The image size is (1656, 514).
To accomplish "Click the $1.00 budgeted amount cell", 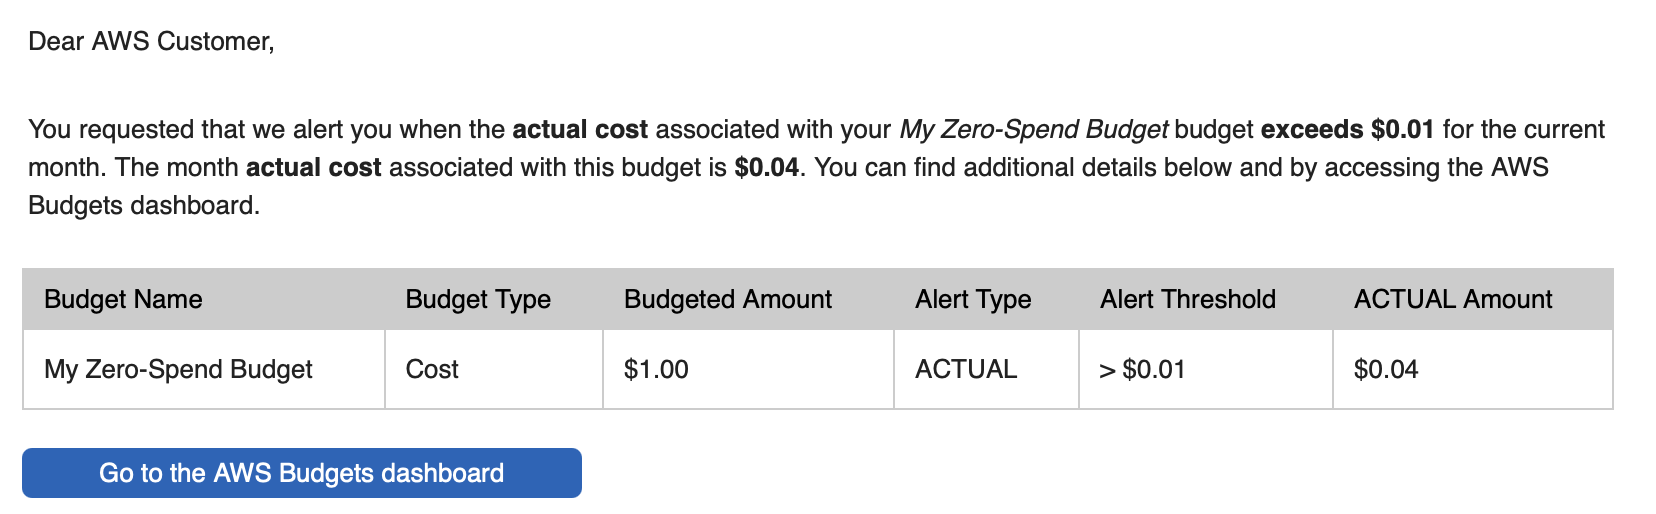I will pyautogui.click(x=656, y=369).
